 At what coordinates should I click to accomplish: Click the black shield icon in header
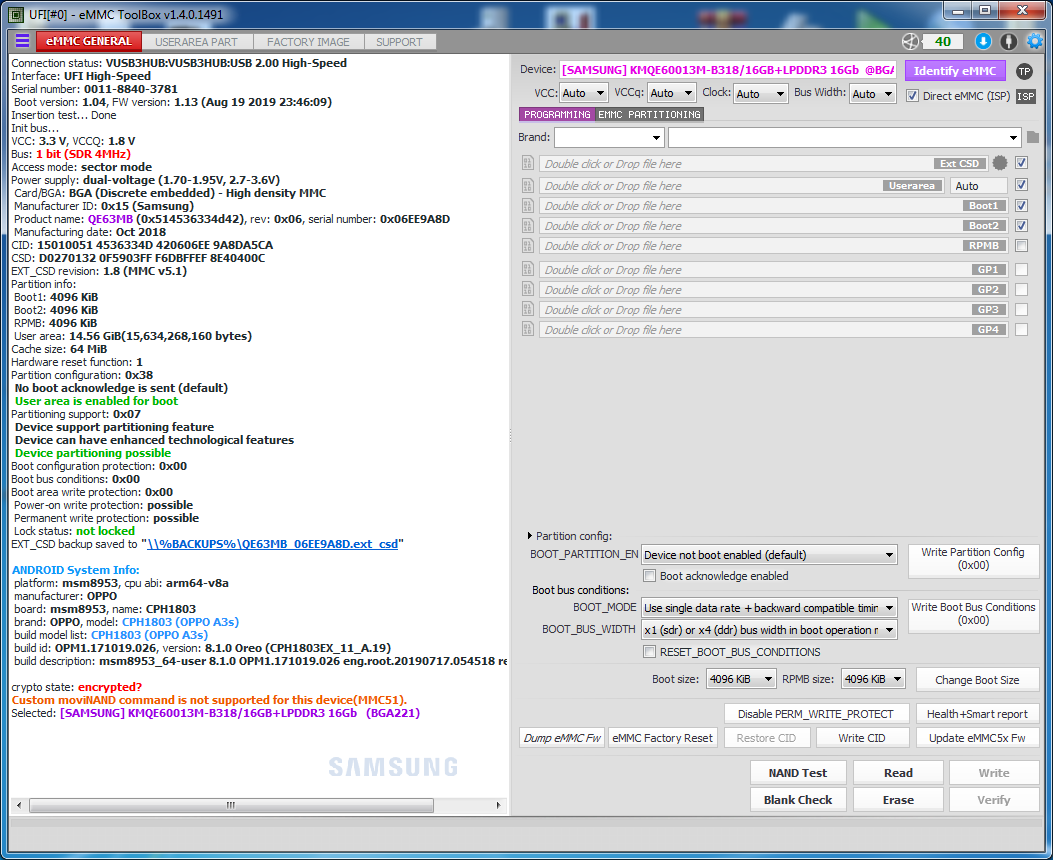click(1009, 42)
